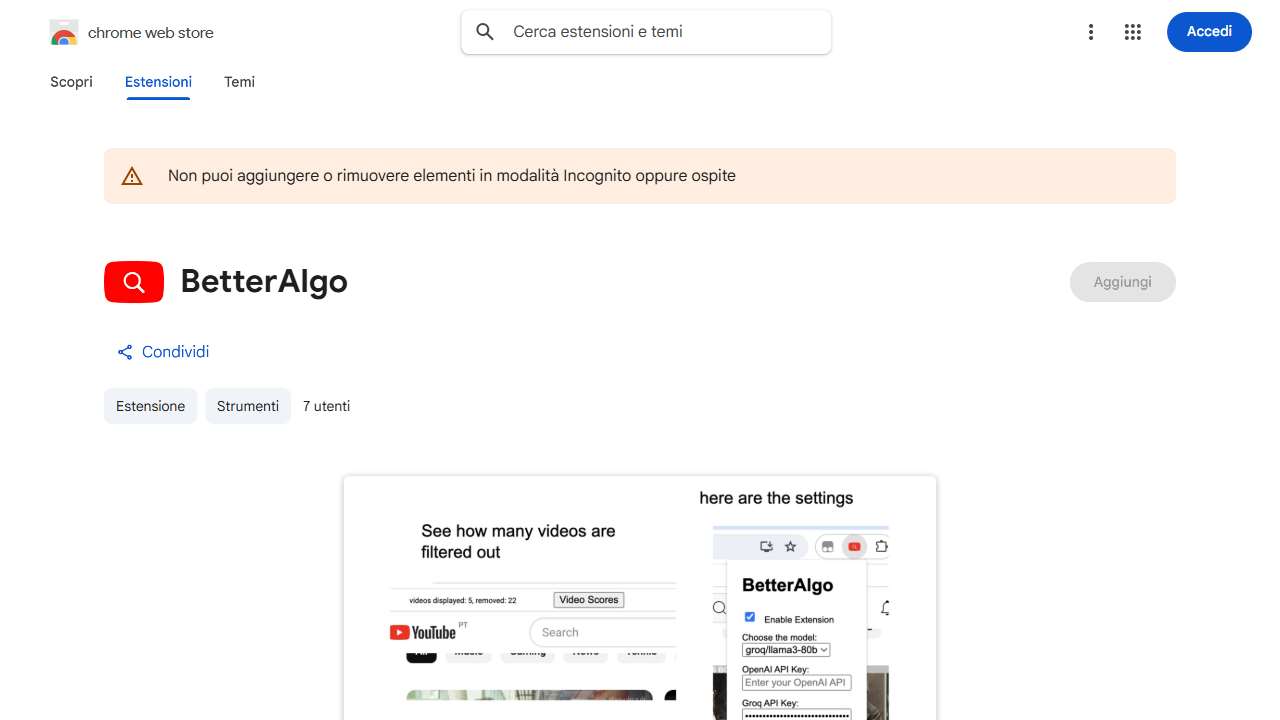Click the extensions puzzle icon in the screenshot
This screenshot has width=1280, height=720.
coord(880,546)
